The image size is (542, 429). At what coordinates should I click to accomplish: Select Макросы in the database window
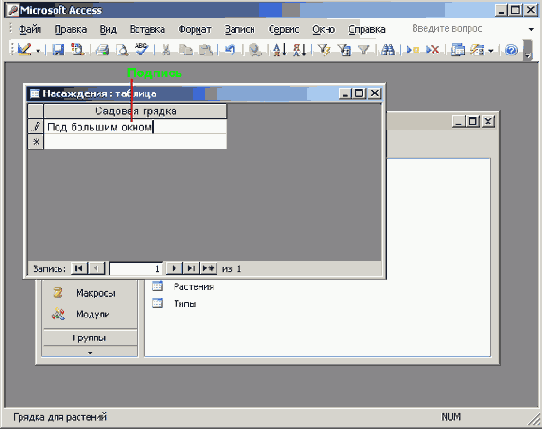coord(96,293)
